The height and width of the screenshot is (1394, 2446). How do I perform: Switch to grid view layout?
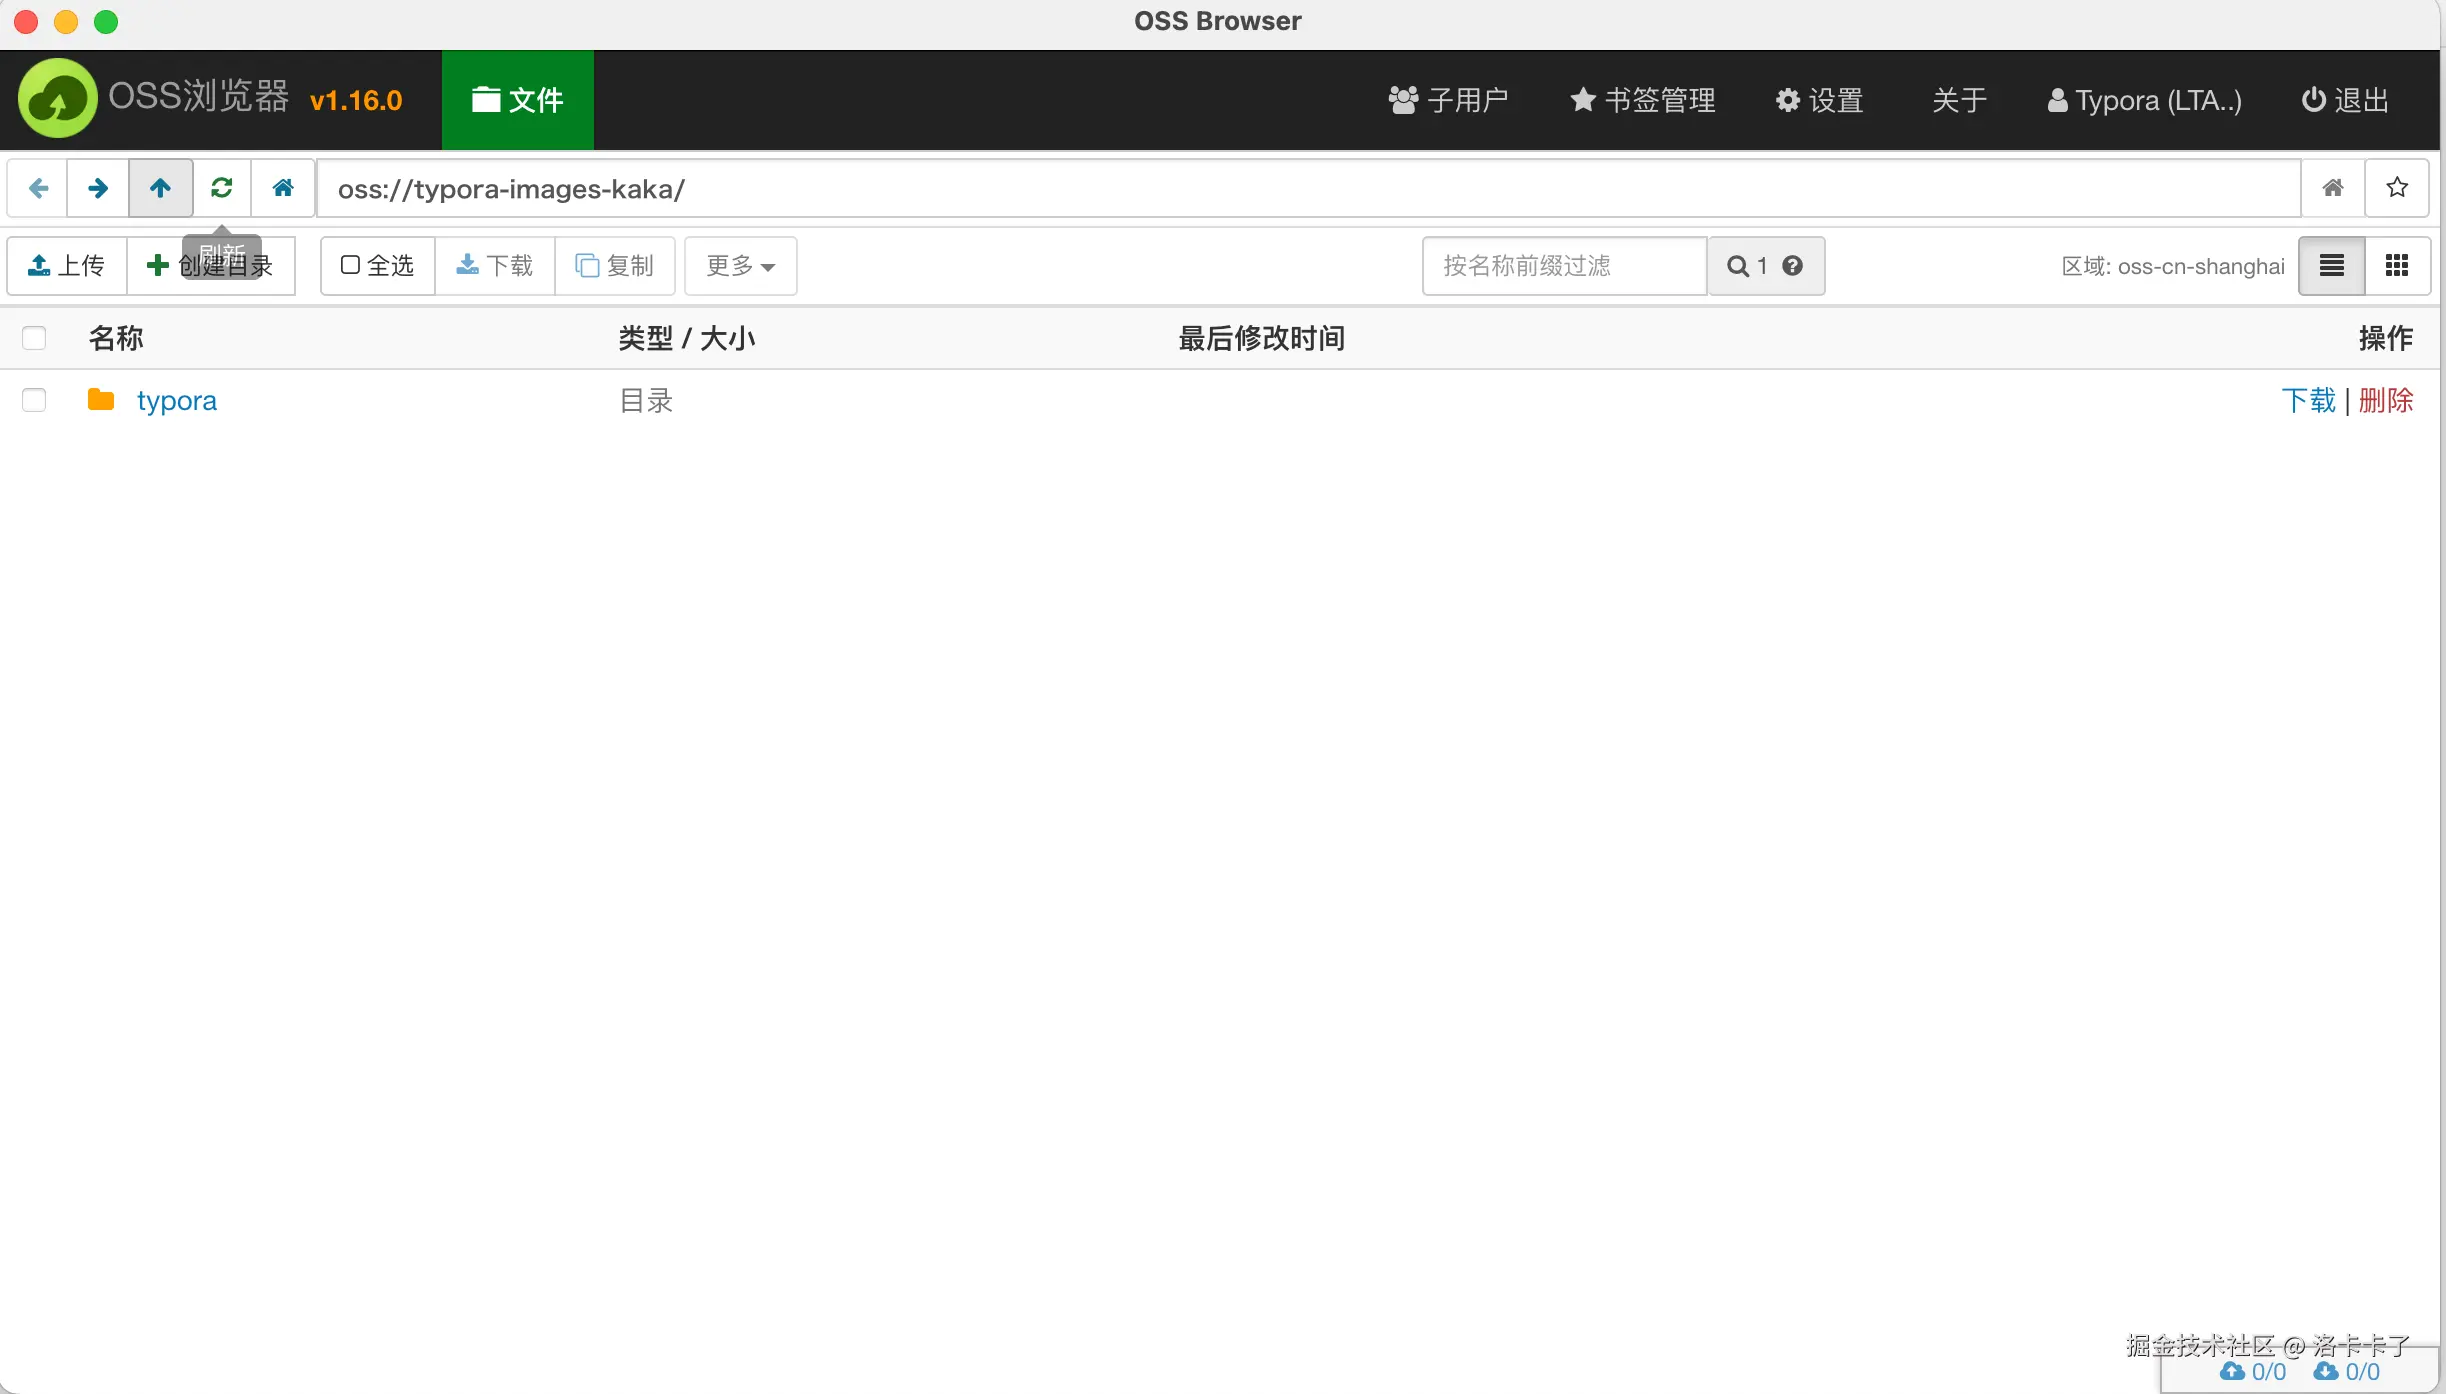2397,265
